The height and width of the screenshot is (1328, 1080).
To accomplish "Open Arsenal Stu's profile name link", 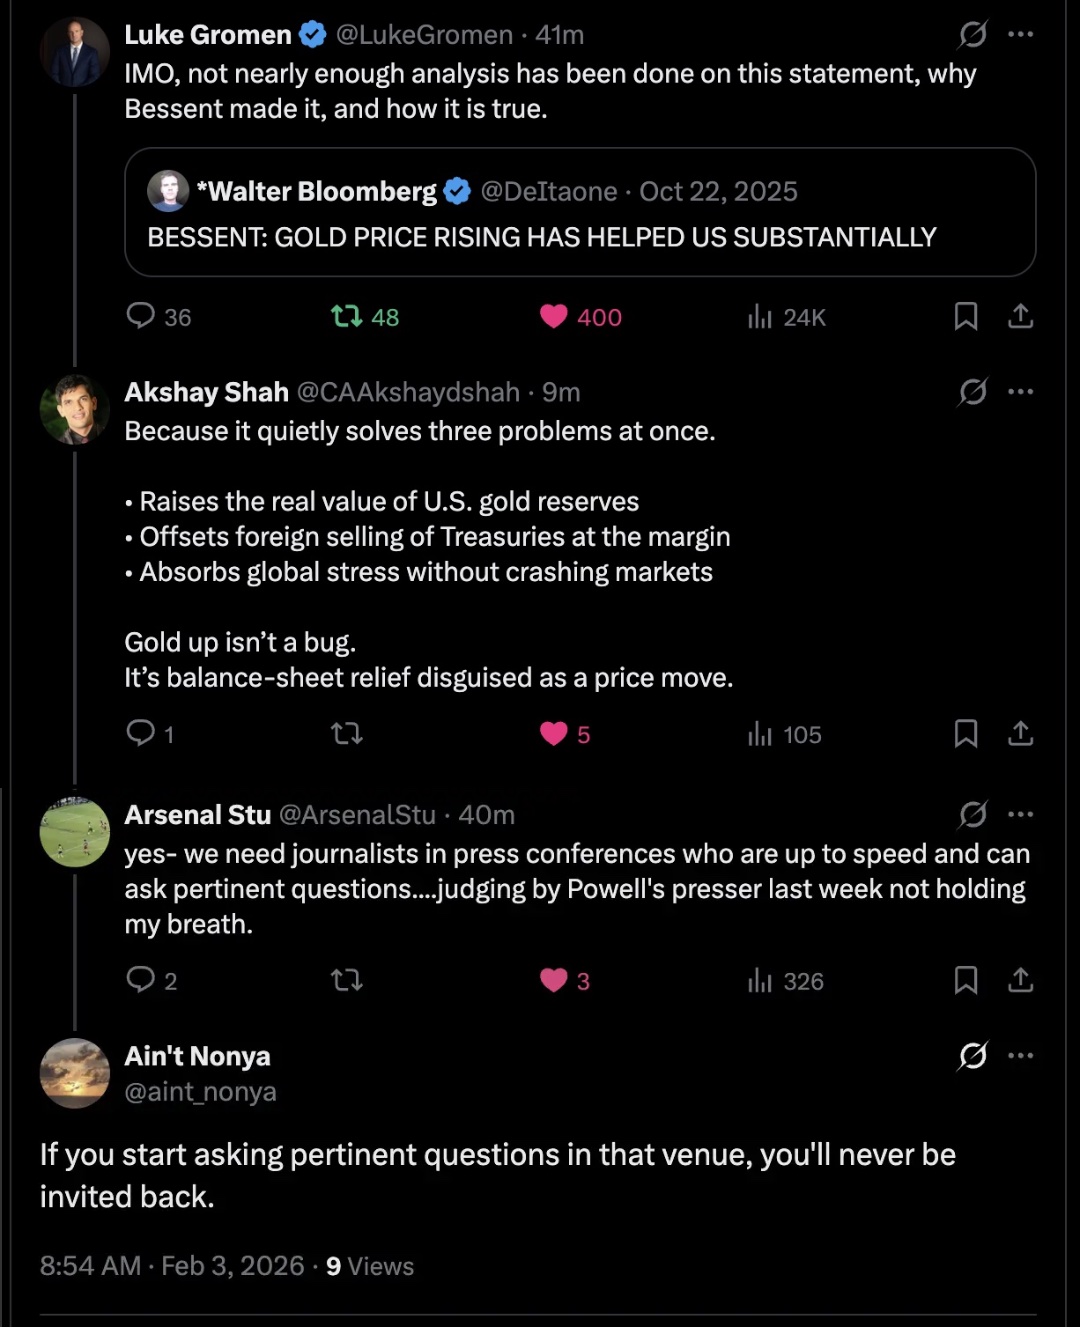I will point(197,815).
